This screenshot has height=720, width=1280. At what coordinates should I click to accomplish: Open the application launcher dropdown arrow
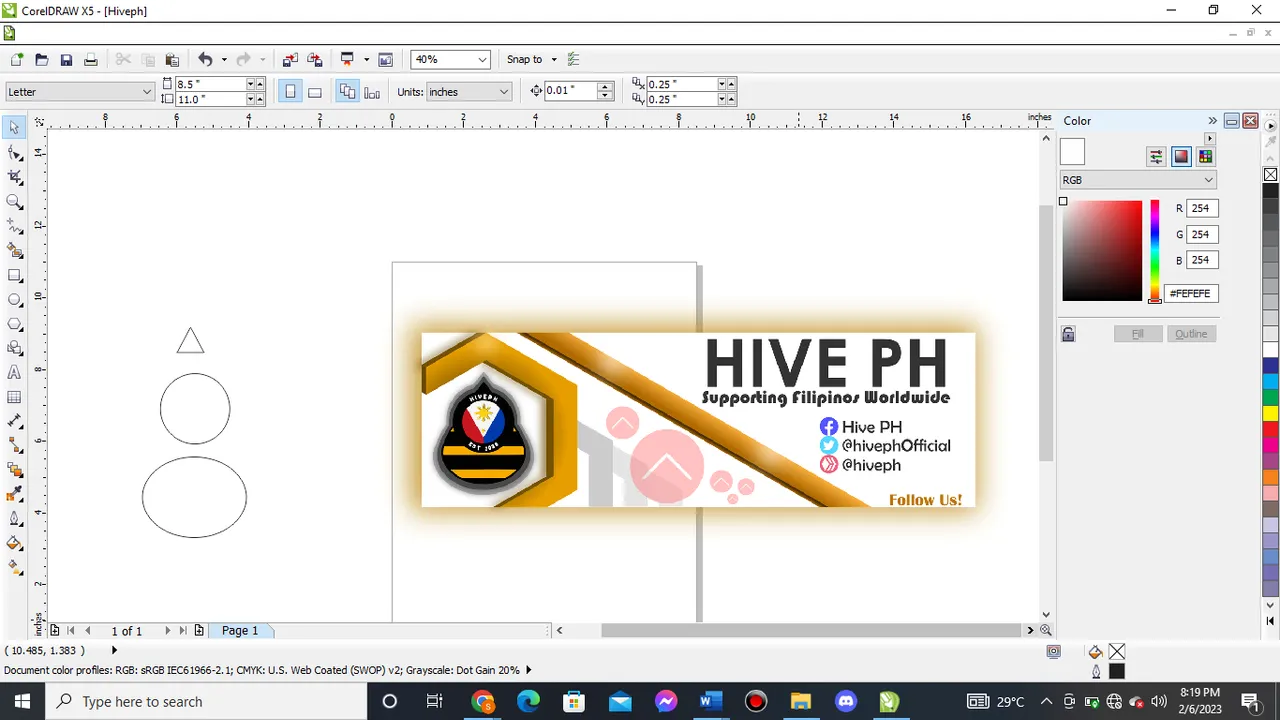[x=367, y=60]
